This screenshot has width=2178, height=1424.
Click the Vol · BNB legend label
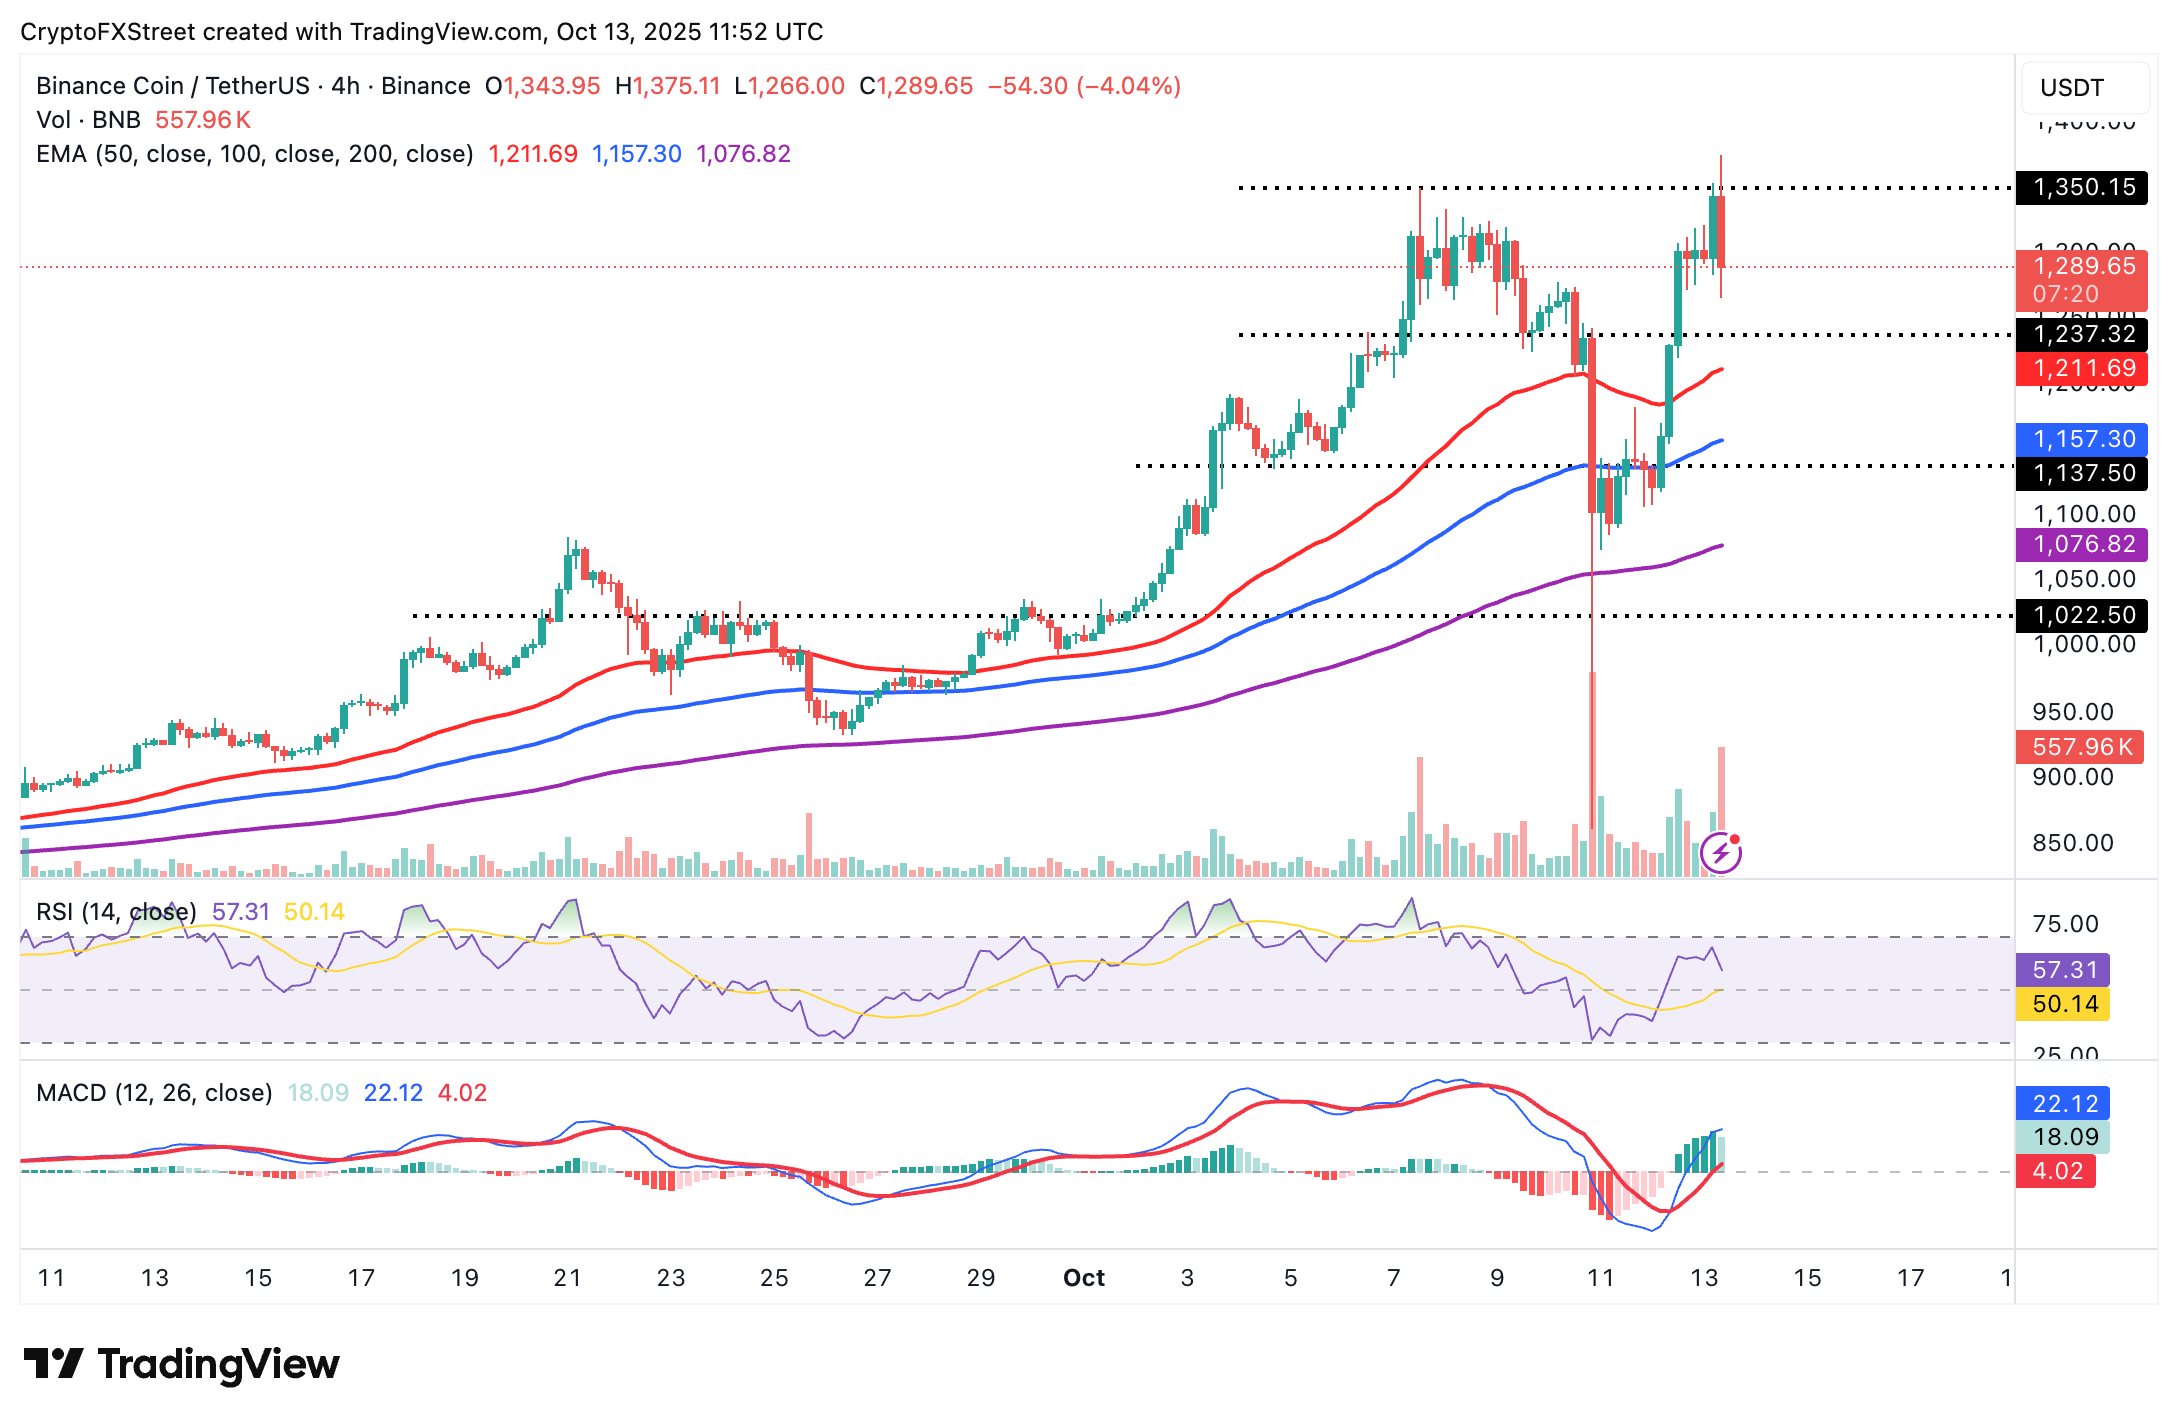[88, 120]
